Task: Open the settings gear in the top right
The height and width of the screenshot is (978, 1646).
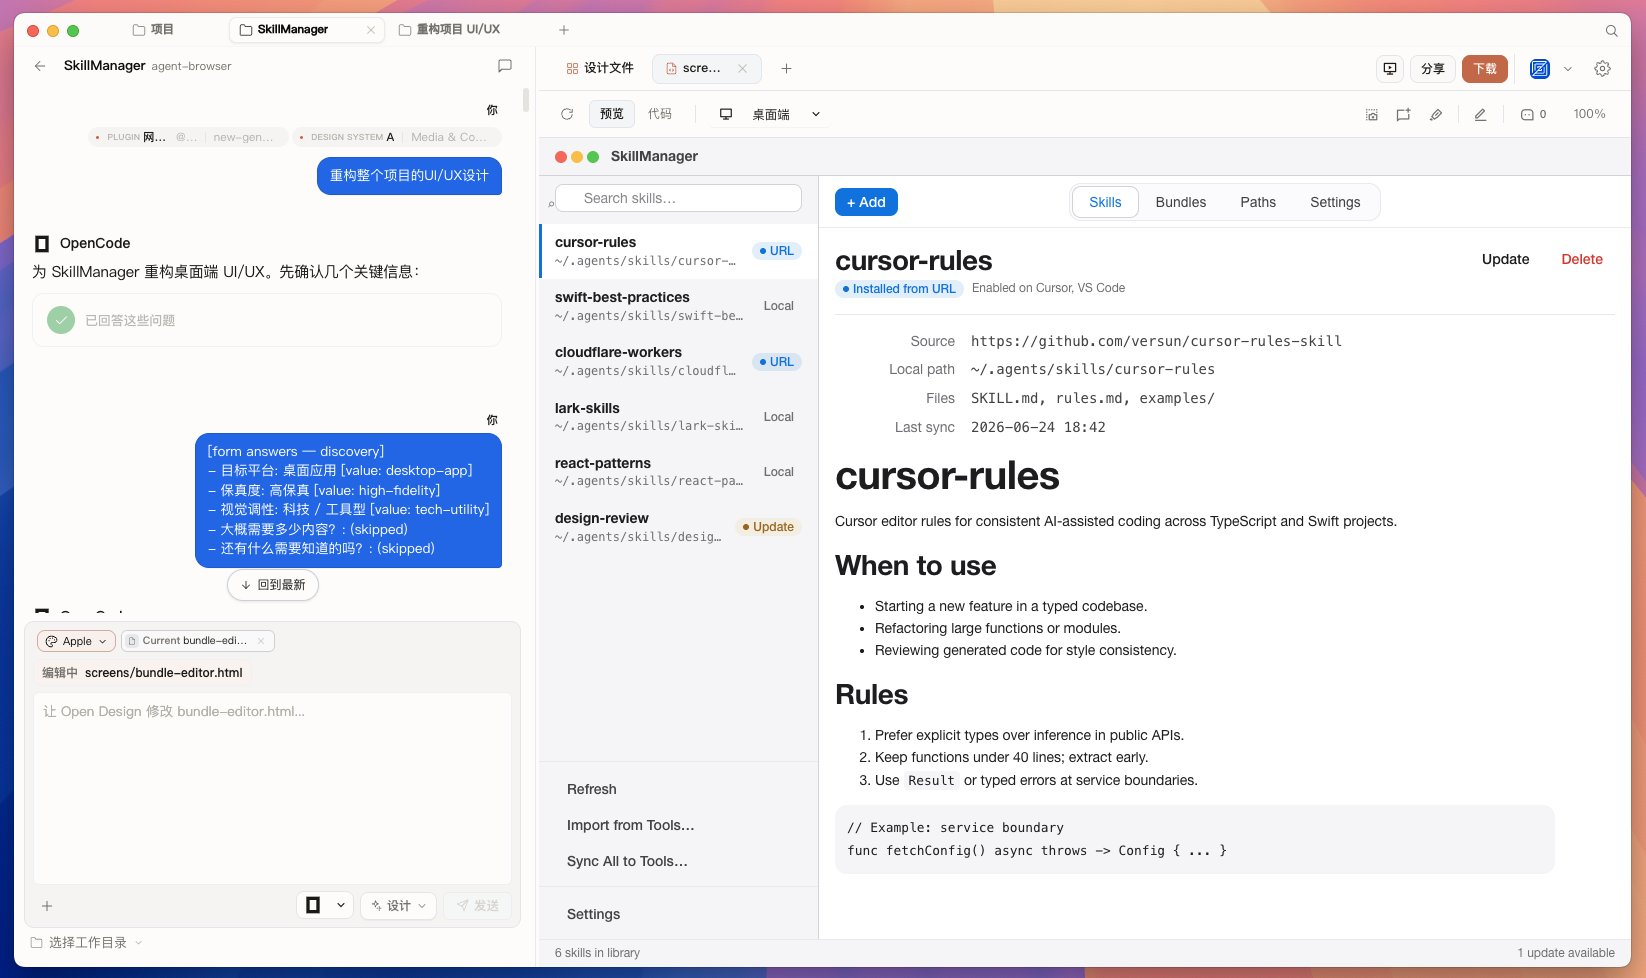Action: point(1603,69)
